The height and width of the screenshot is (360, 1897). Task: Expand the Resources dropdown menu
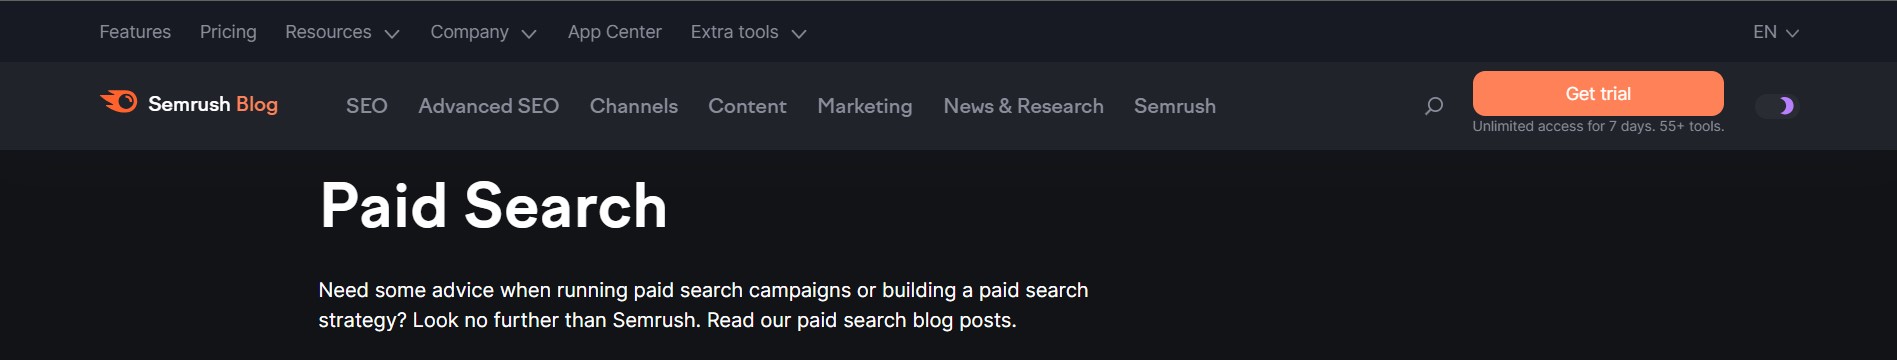click(342, 32)
